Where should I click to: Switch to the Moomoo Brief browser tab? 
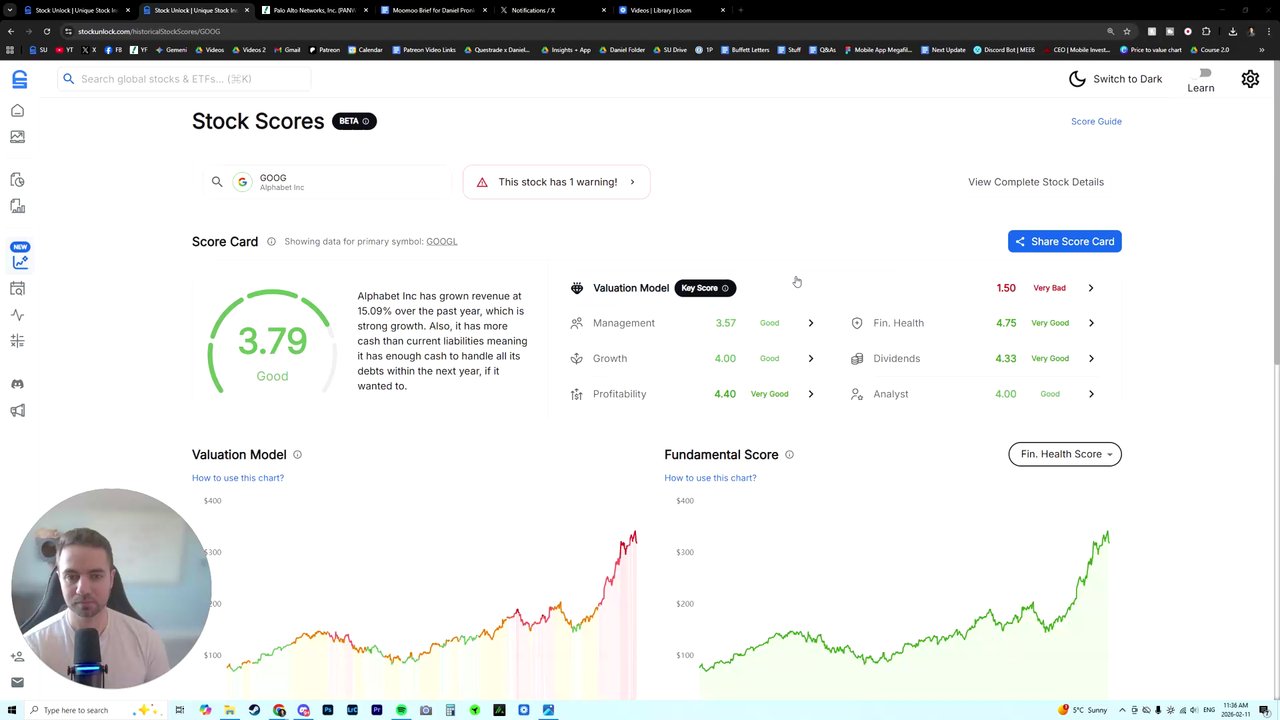click(434, 10)
